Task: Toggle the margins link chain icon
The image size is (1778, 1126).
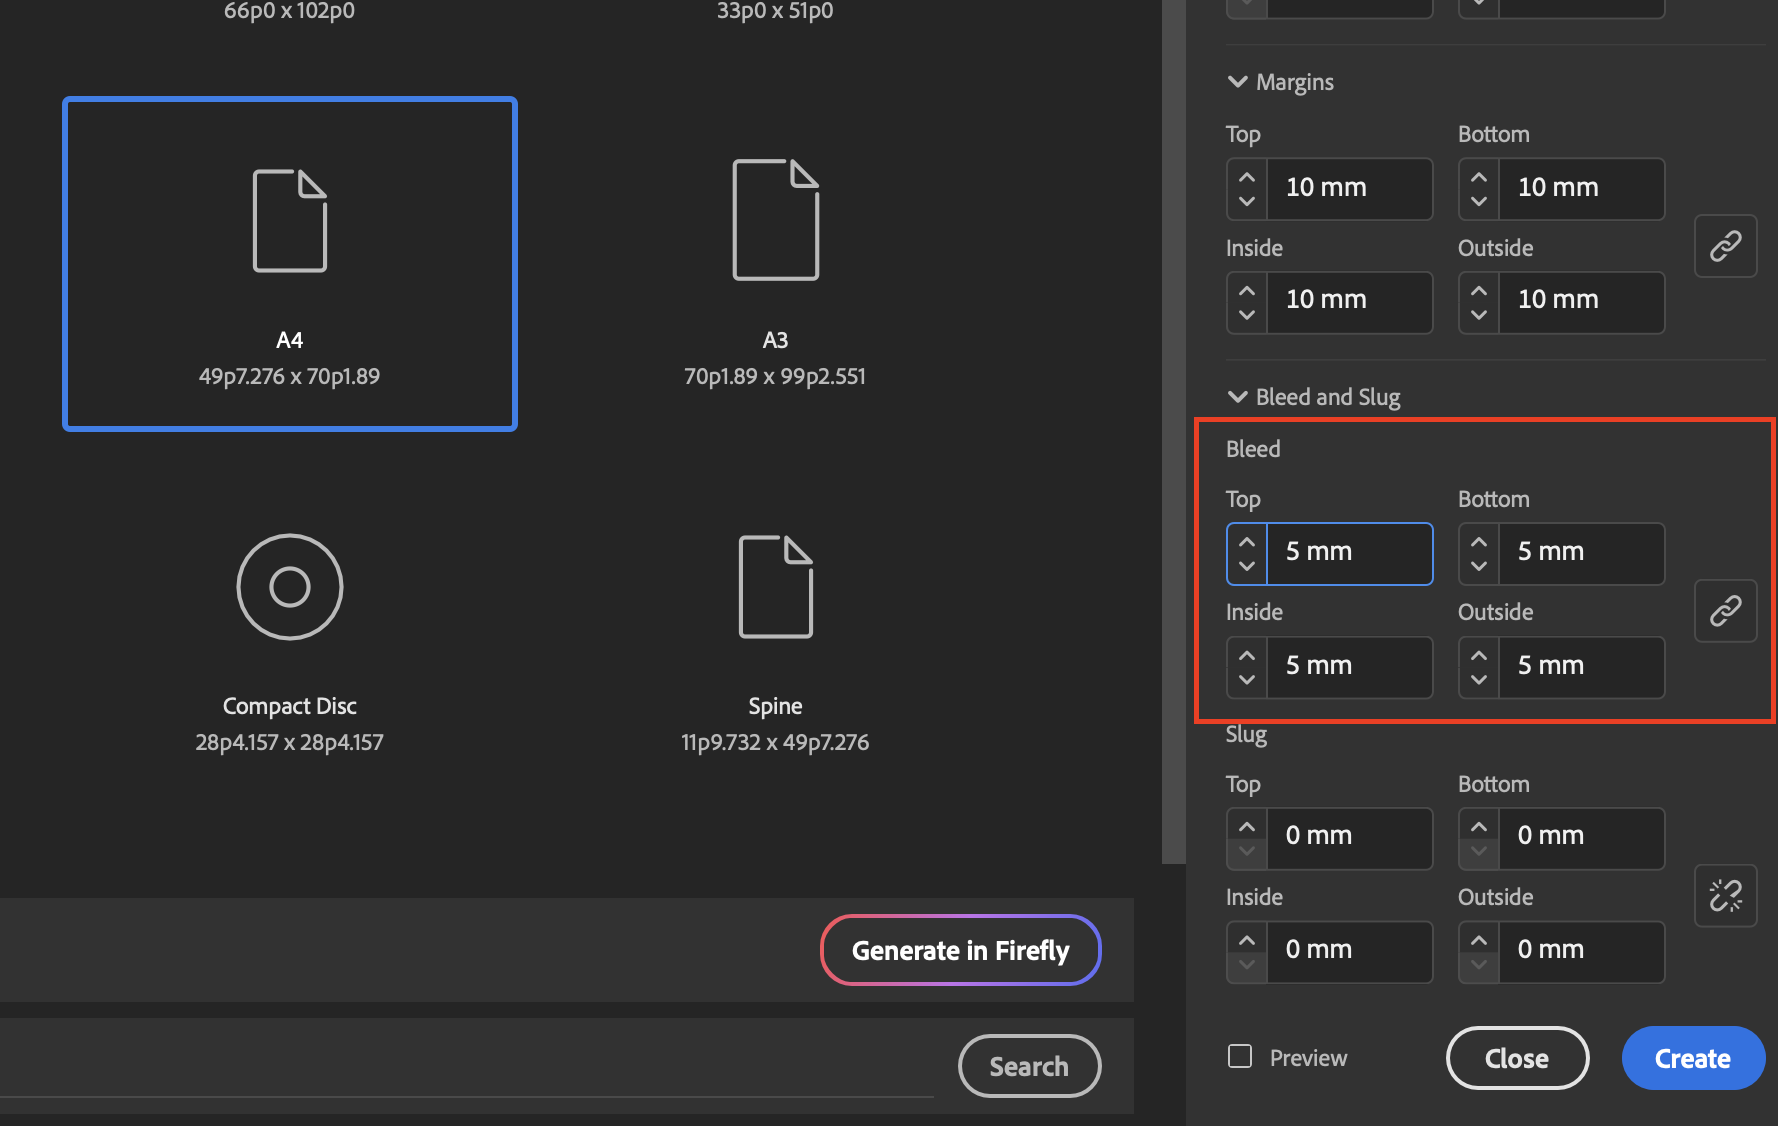Action: pos(1726,246)
